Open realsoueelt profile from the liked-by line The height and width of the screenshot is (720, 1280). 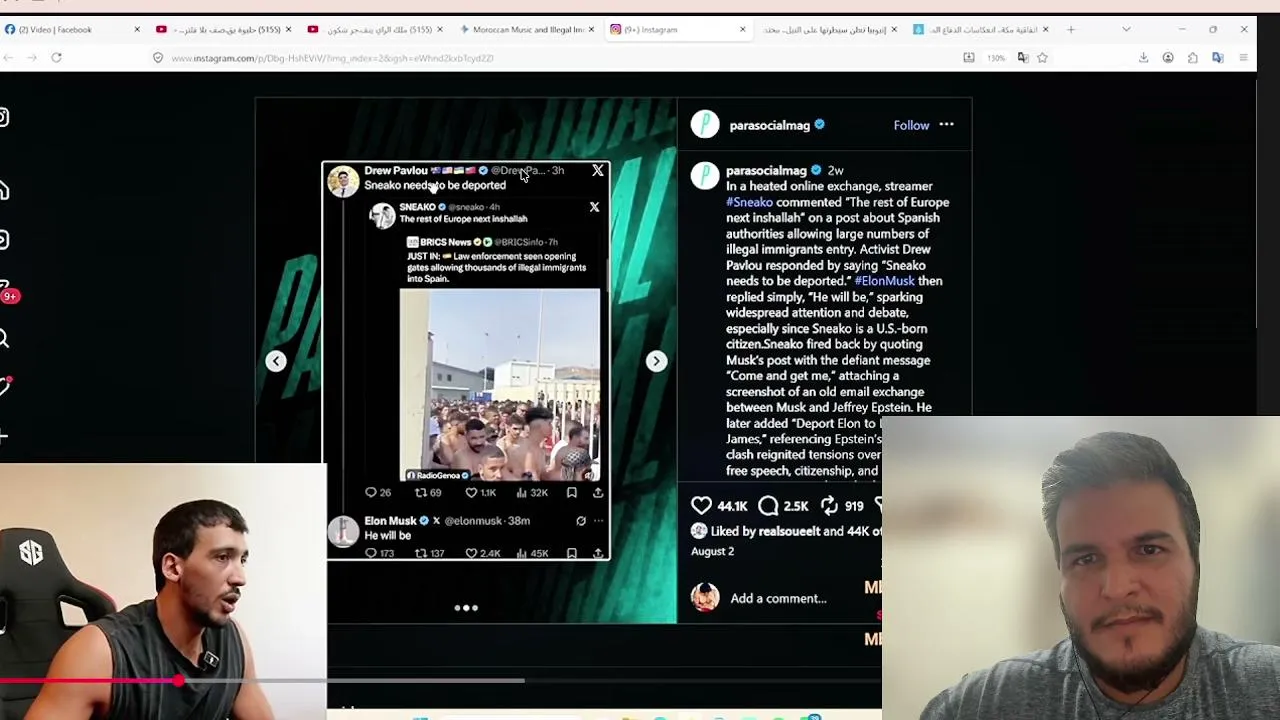click(789, 531)
